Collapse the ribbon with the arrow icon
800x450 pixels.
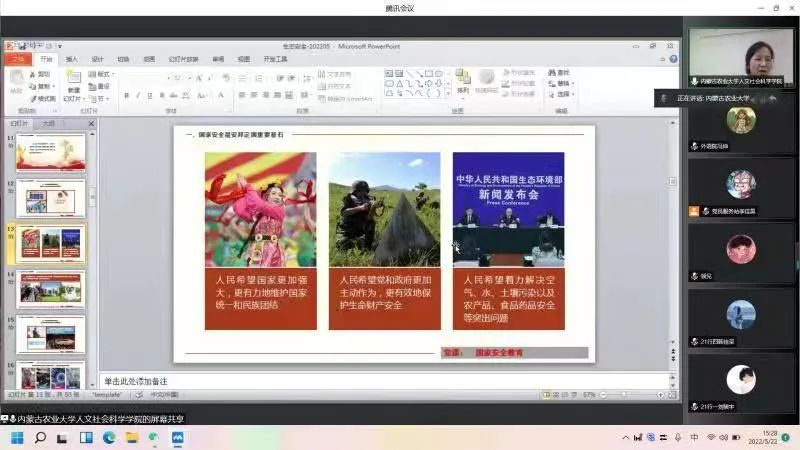pyautogui.click(x=662, y=59)
